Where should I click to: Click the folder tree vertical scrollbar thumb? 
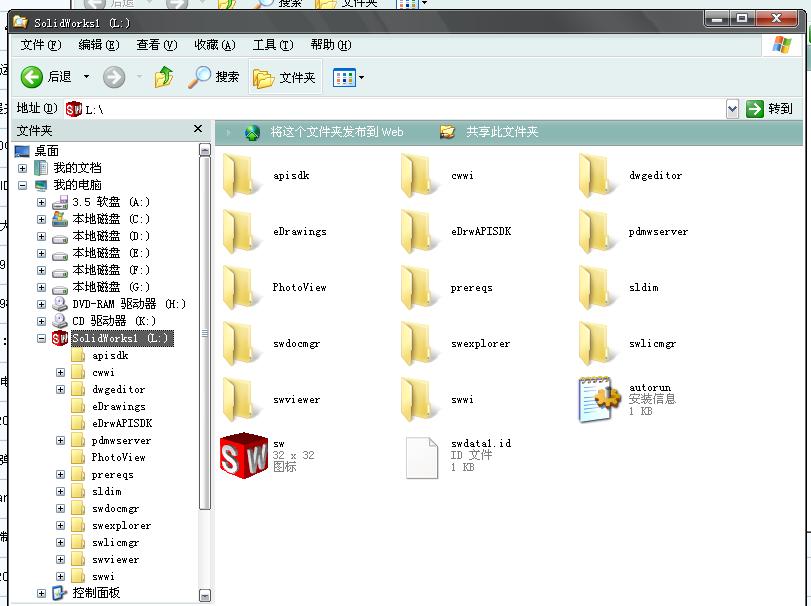(x=205, y=334)
